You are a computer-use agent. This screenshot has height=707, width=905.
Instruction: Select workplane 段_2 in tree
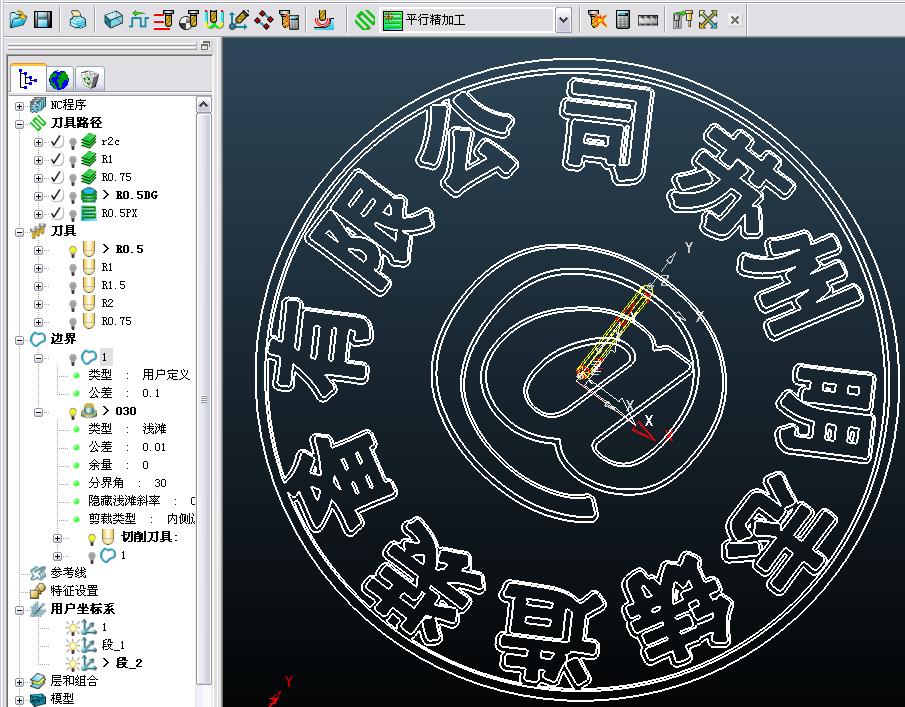click(129, 663)
